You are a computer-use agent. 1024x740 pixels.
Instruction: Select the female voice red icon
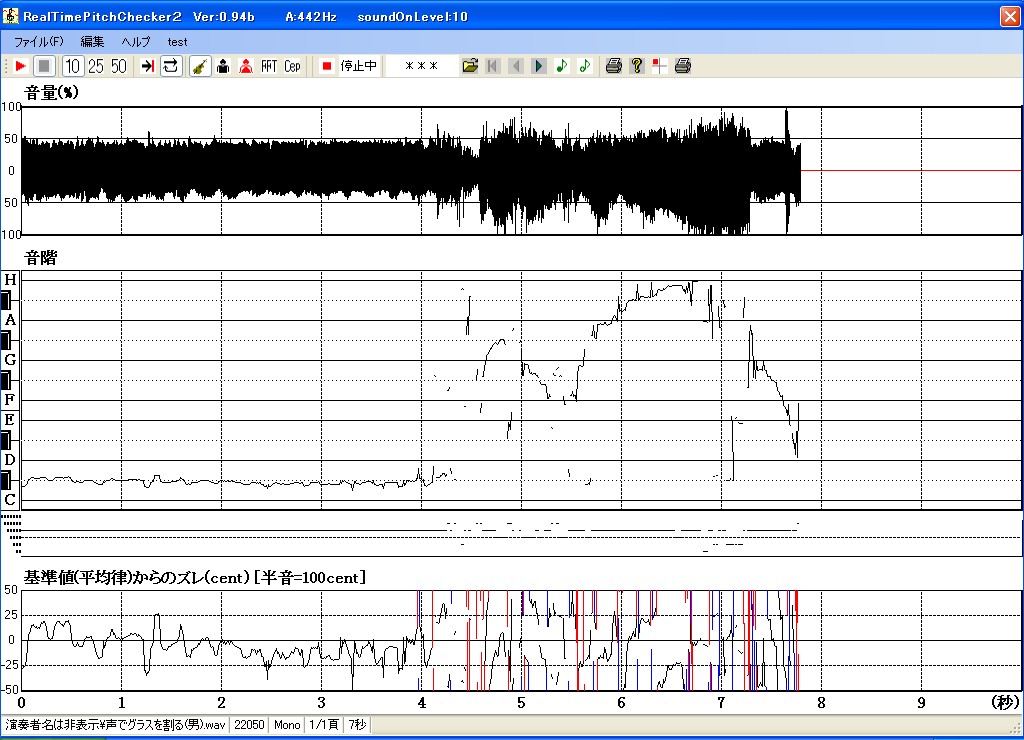coord(246,66)
